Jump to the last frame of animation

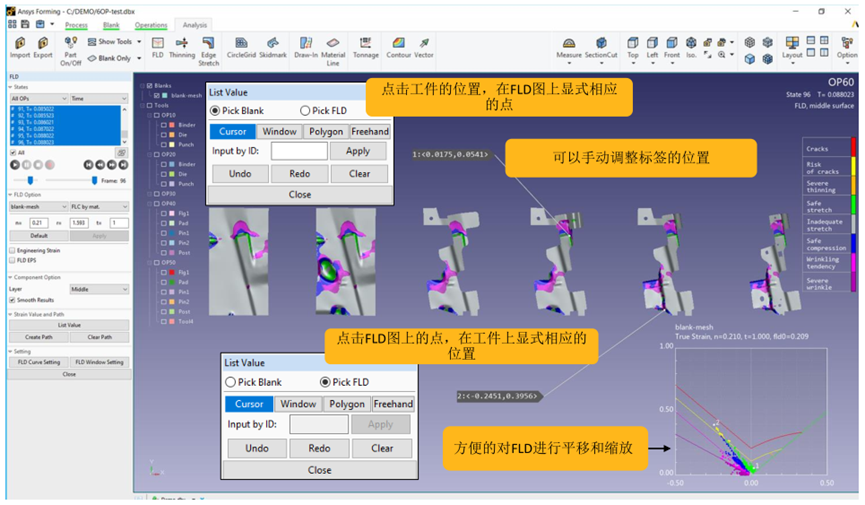pyautogui.click(x=124, y=164)
